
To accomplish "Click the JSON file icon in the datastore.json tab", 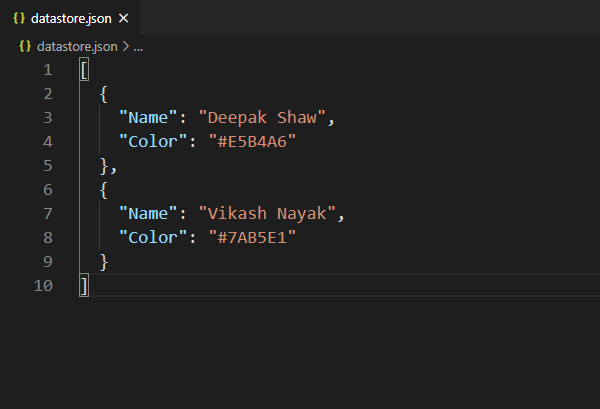I will (17, 19).
